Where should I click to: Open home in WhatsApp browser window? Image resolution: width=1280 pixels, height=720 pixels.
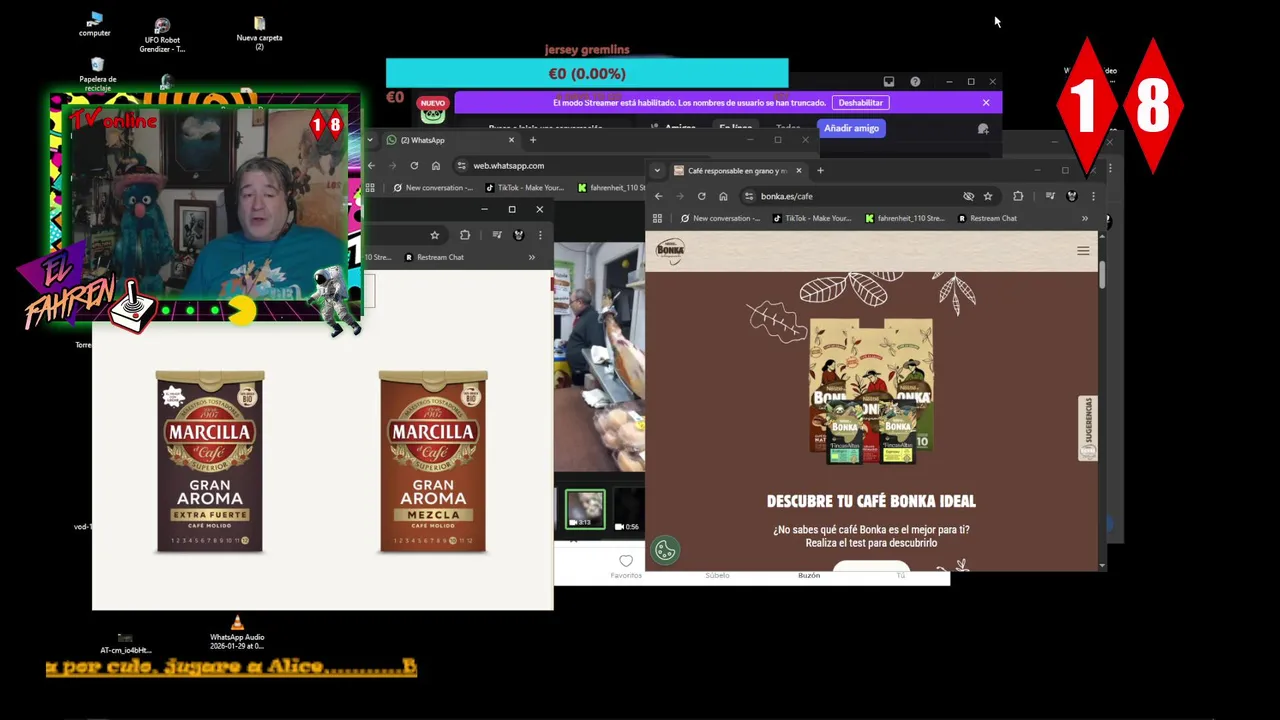click(x=436, y=165)
